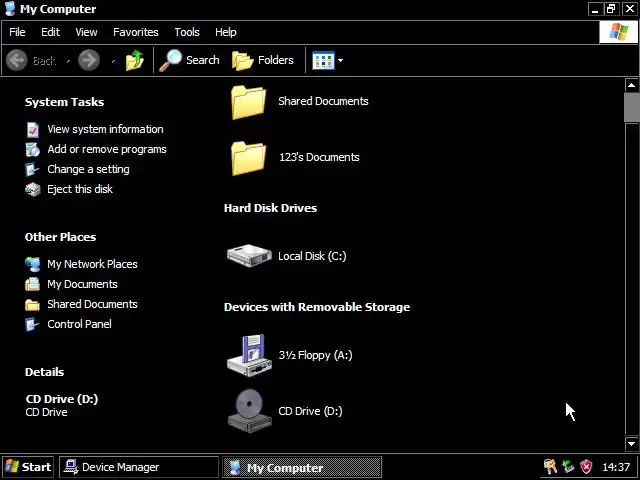Open My Network Places link
640x480 pixels.
point(92,264)
